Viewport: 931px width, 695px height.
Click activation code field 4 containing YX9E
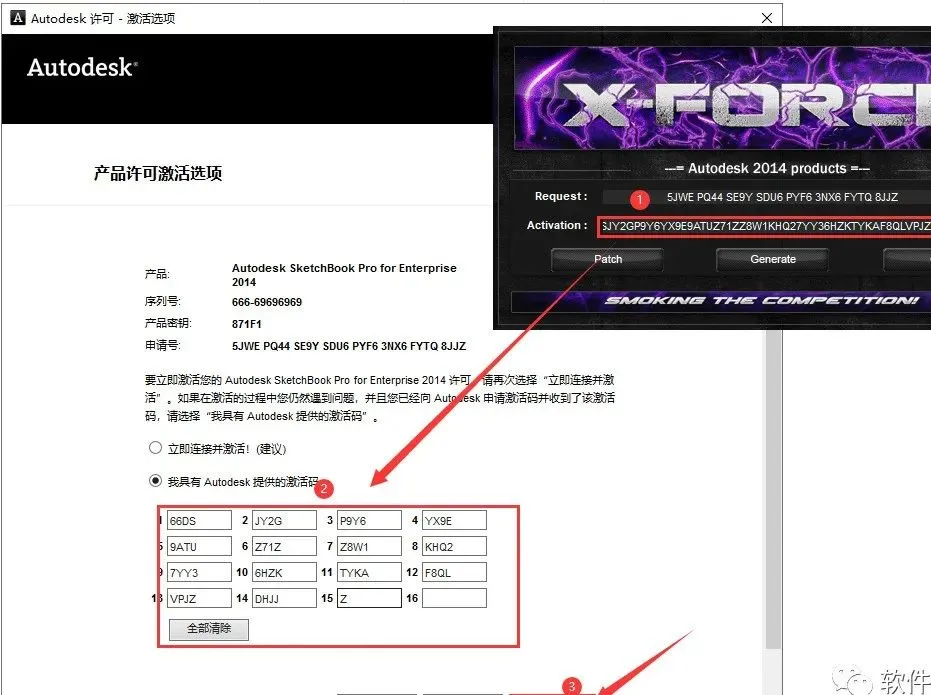[454, 521]
